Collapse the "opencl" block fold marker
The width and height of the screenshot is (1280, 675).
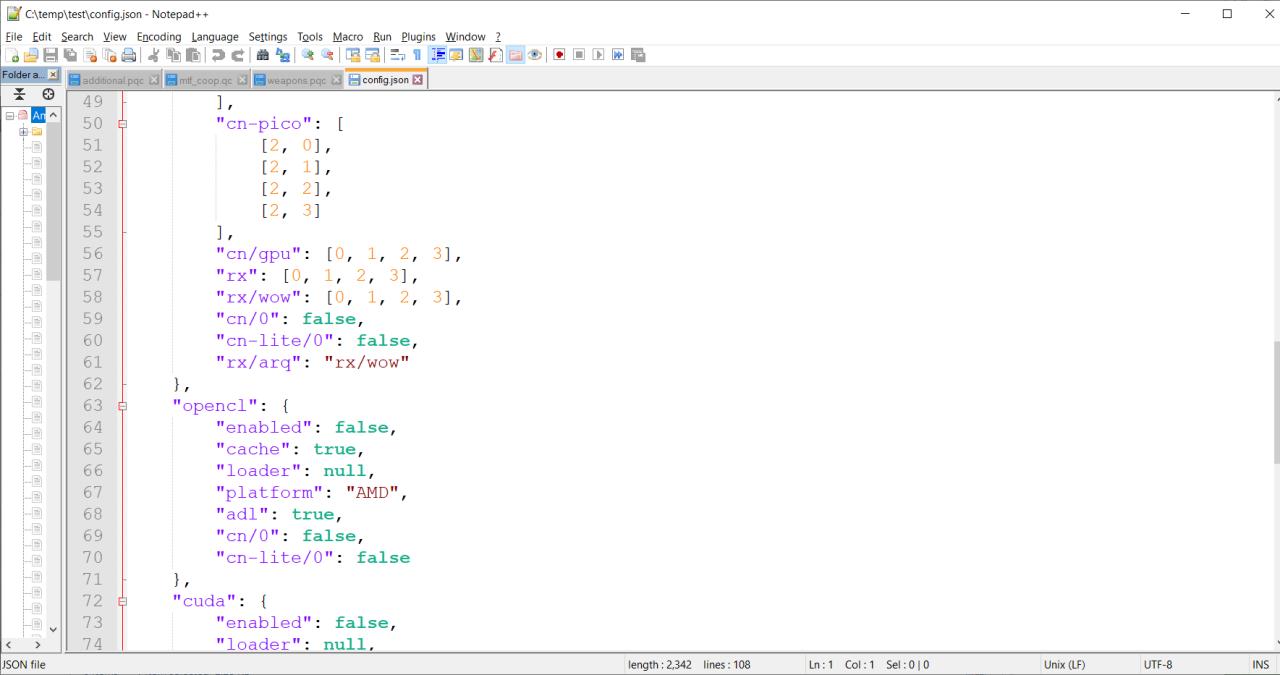(x=123, y=406)
